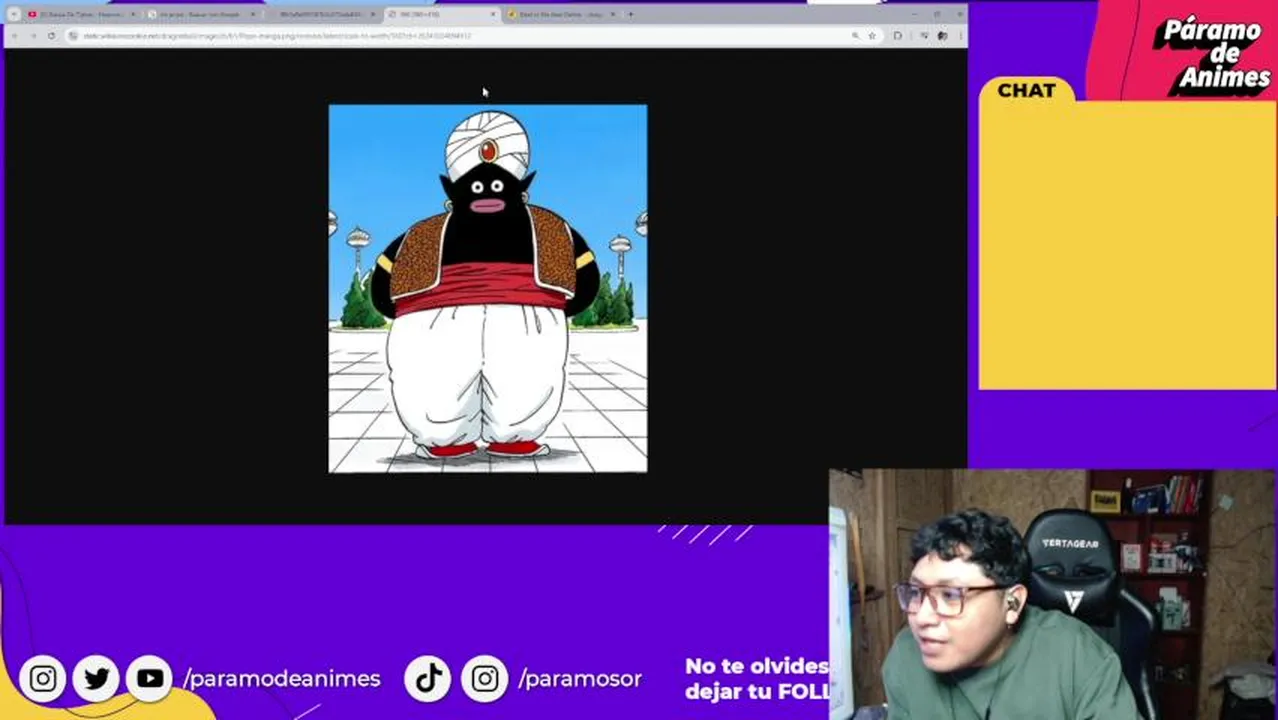The height and width of the screenshot is (720, 1278).
Task: Reload the current page
Action: (51, 36)
